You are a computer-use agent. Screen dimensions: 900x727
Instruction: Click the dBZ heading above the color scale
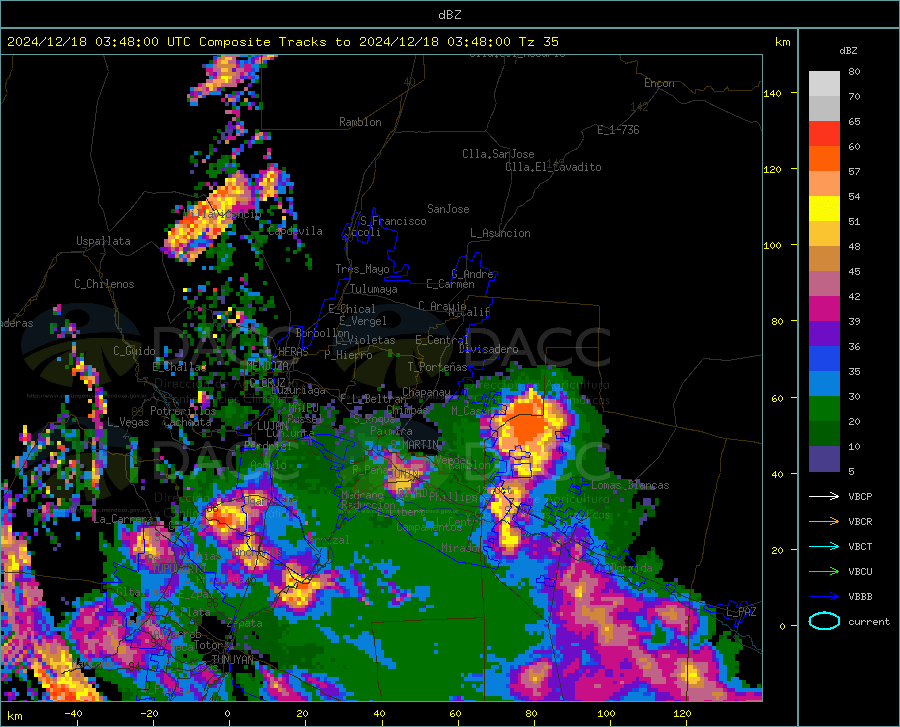coord(848,50)
